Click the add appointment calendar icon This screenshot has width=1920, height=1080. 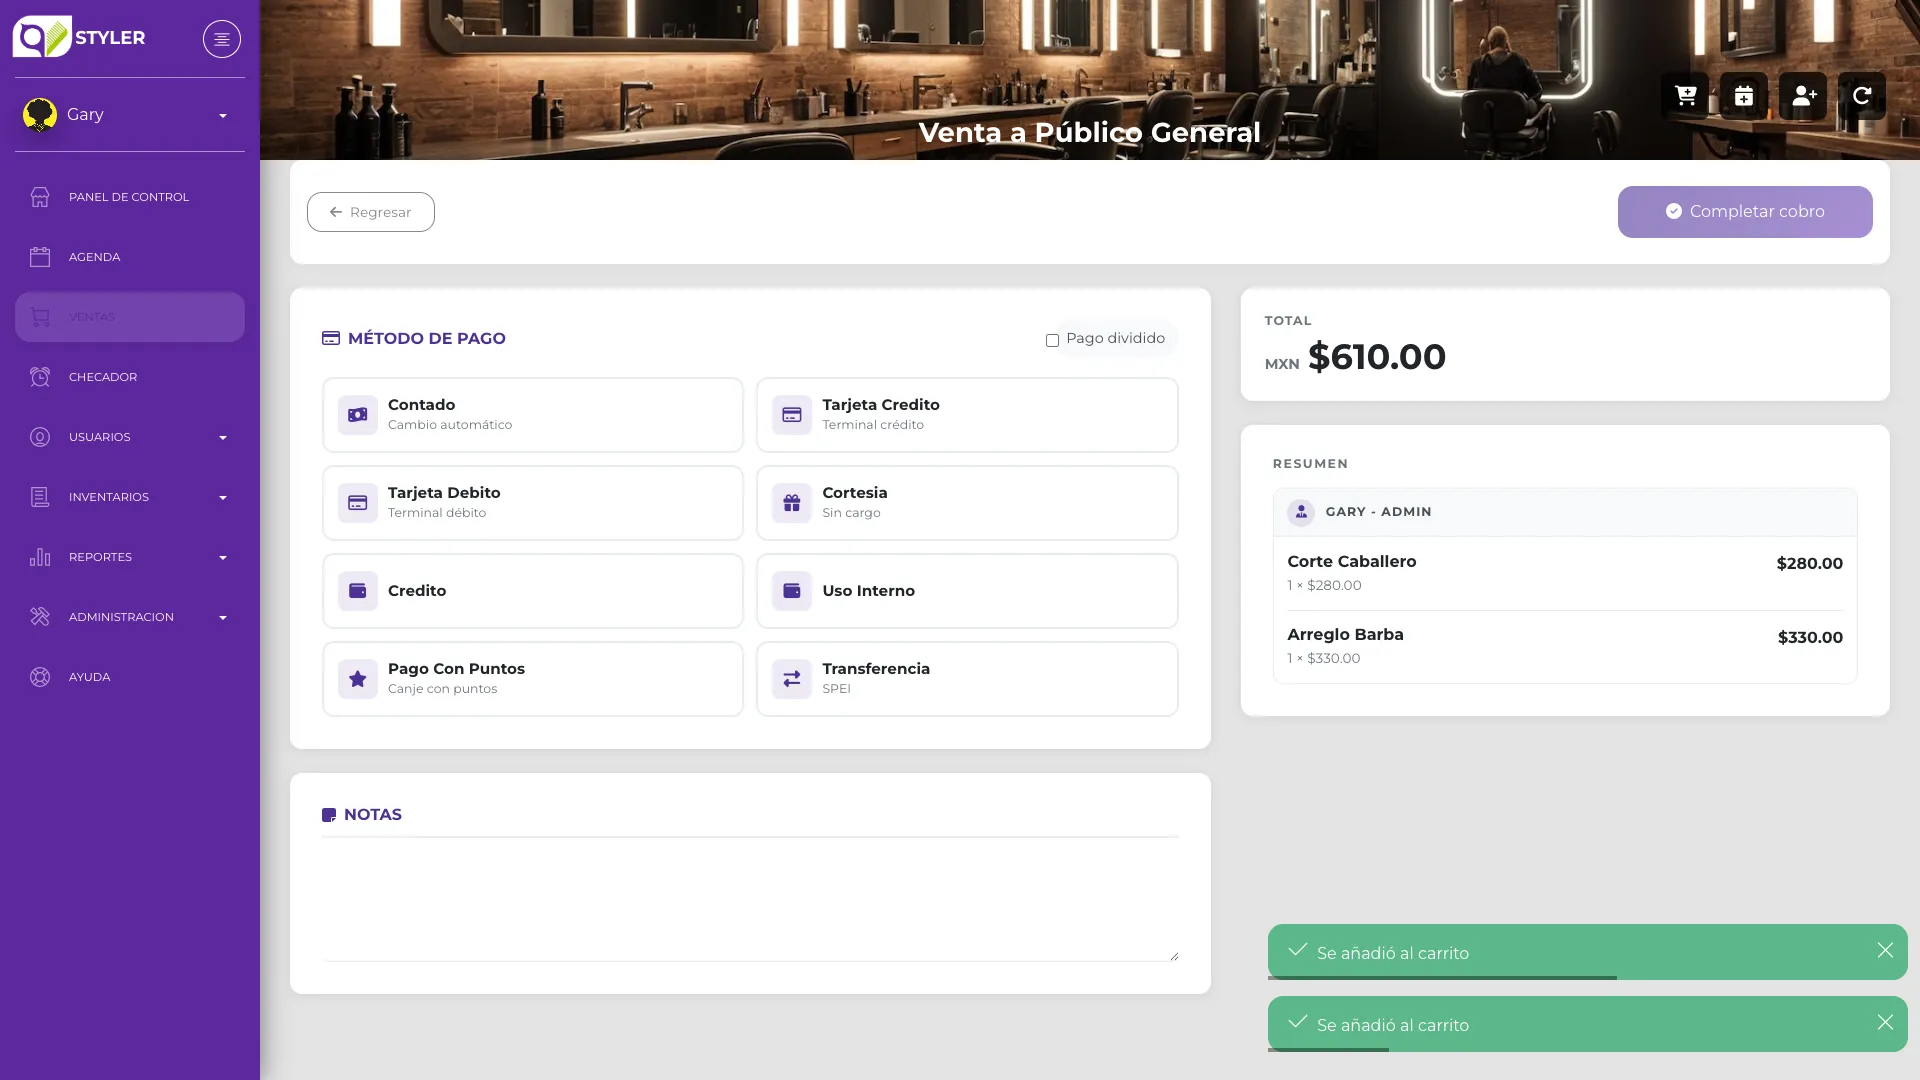[x=1744, y=96]
